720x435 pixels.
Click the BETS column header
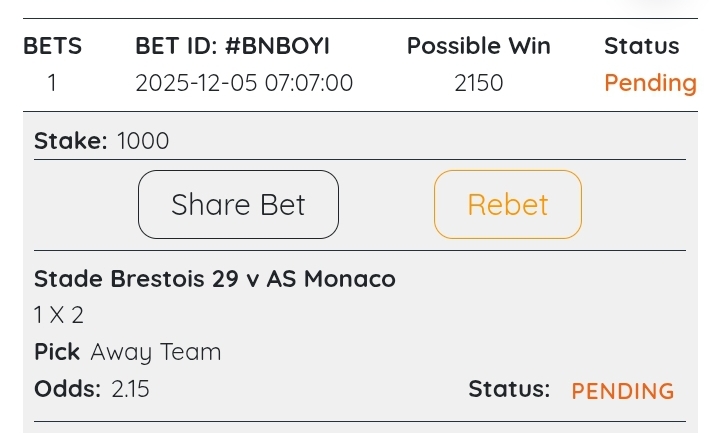point(52,46)
